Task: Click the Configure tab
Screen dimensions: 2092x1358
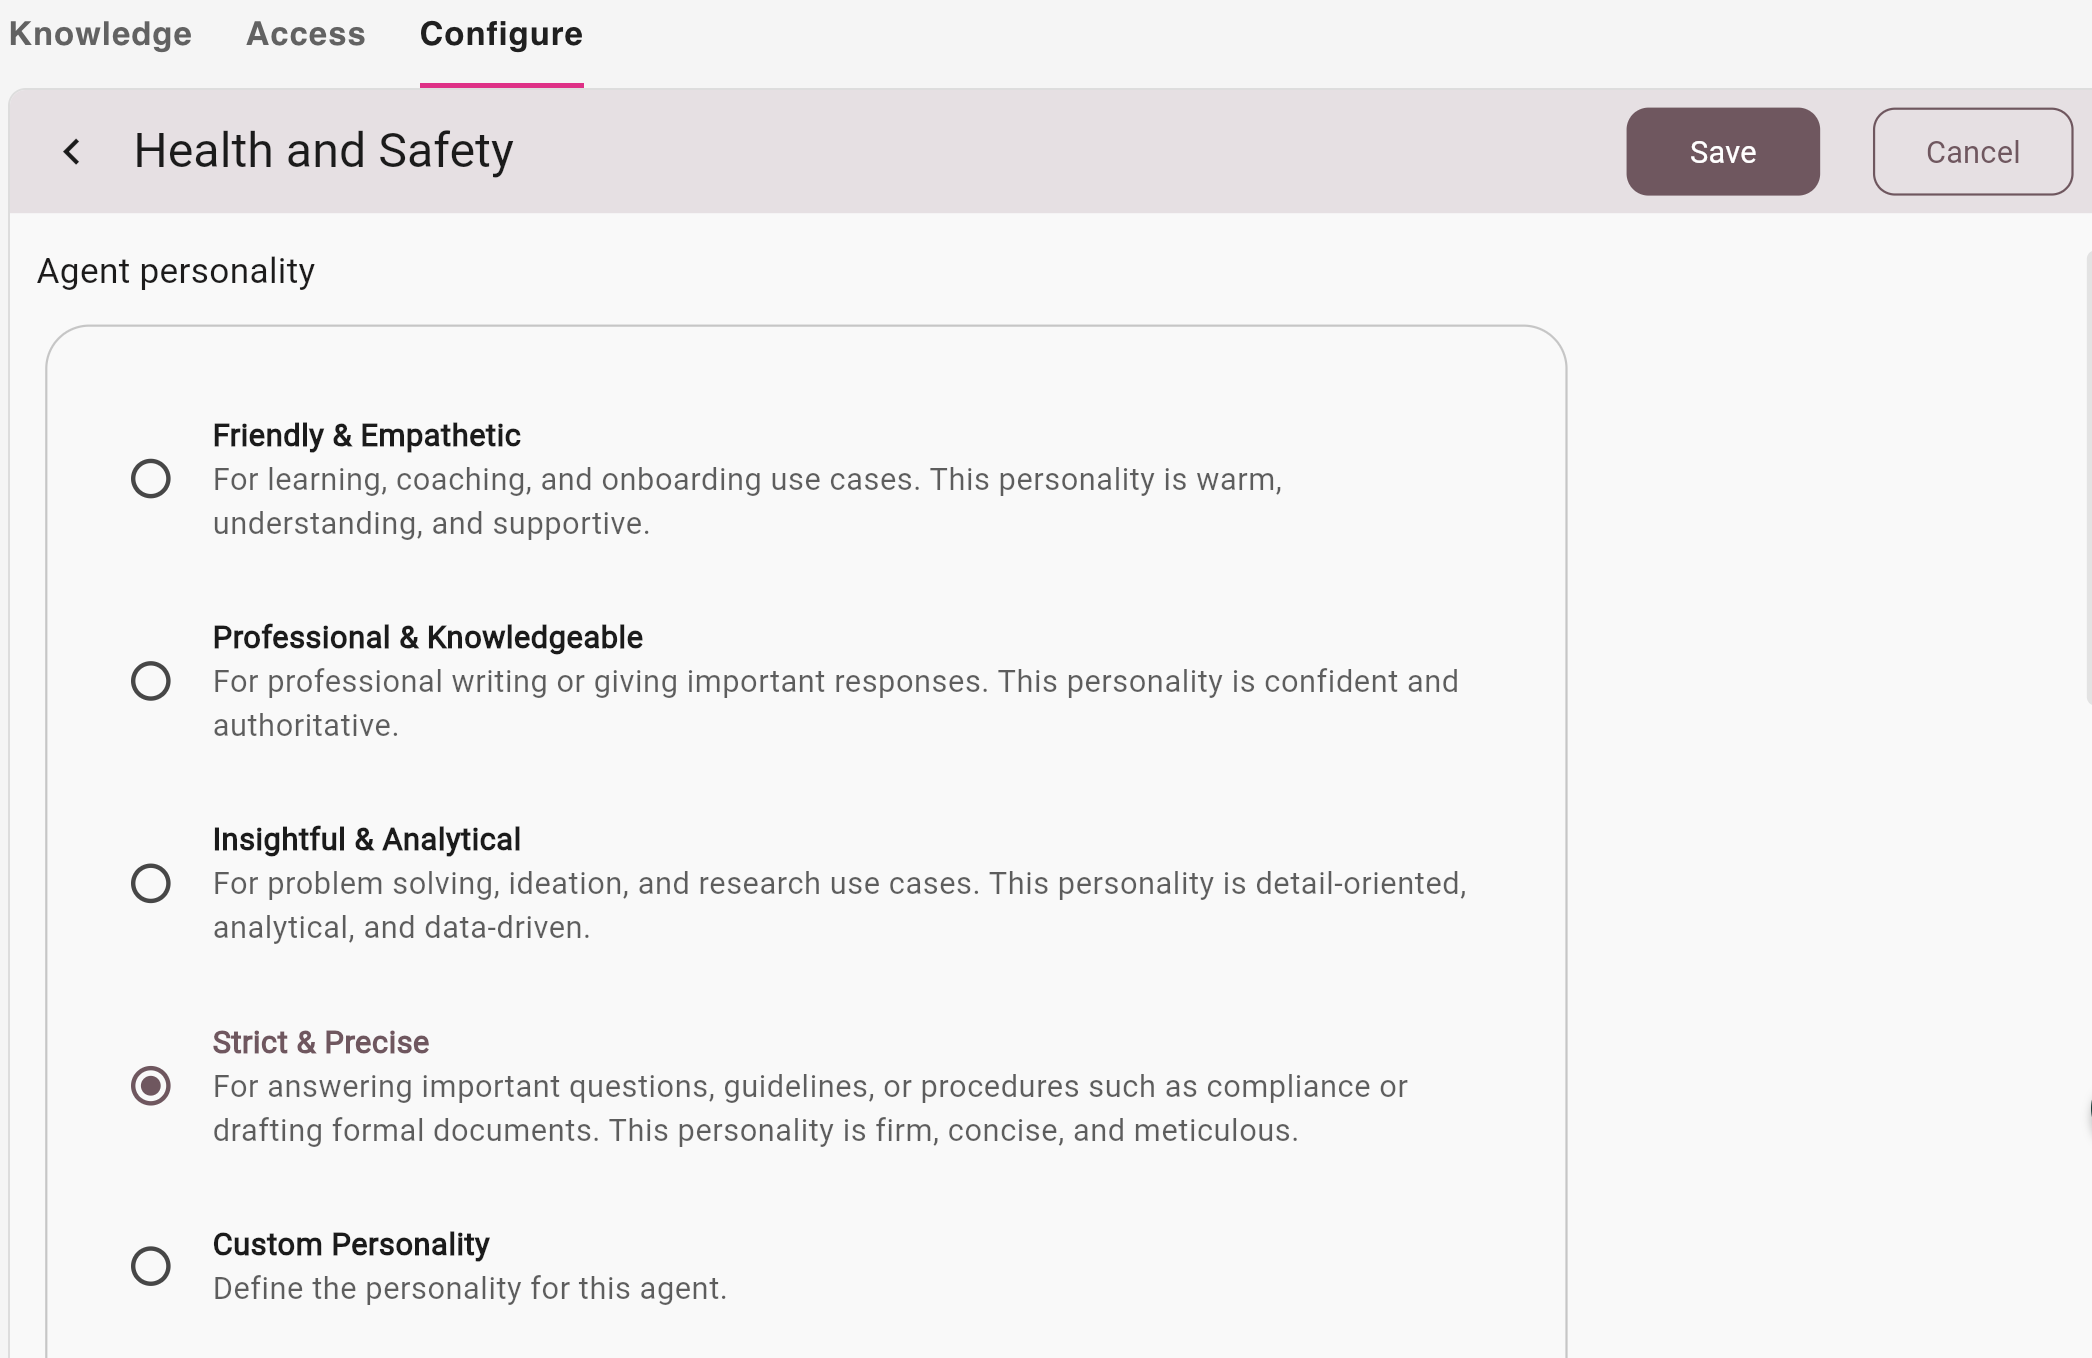Action: (x=501, y=34)
